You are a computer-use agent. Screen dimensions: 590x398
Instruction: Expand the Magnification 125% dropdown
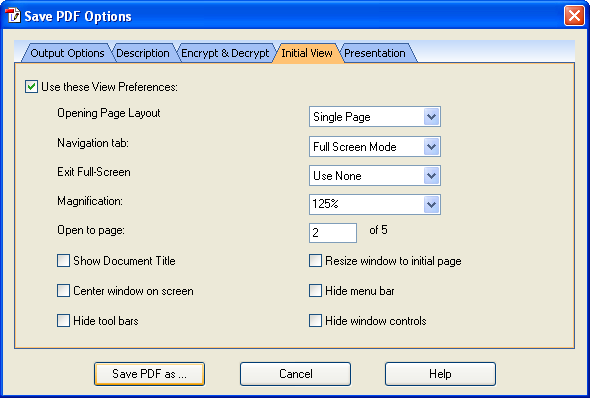(375, 204)
